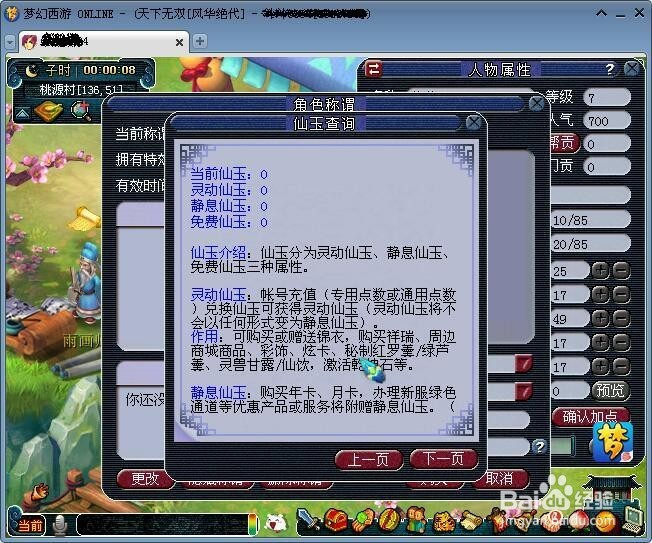The image size is (652, 543).
Task: Close the character tab
Action: 179,42
